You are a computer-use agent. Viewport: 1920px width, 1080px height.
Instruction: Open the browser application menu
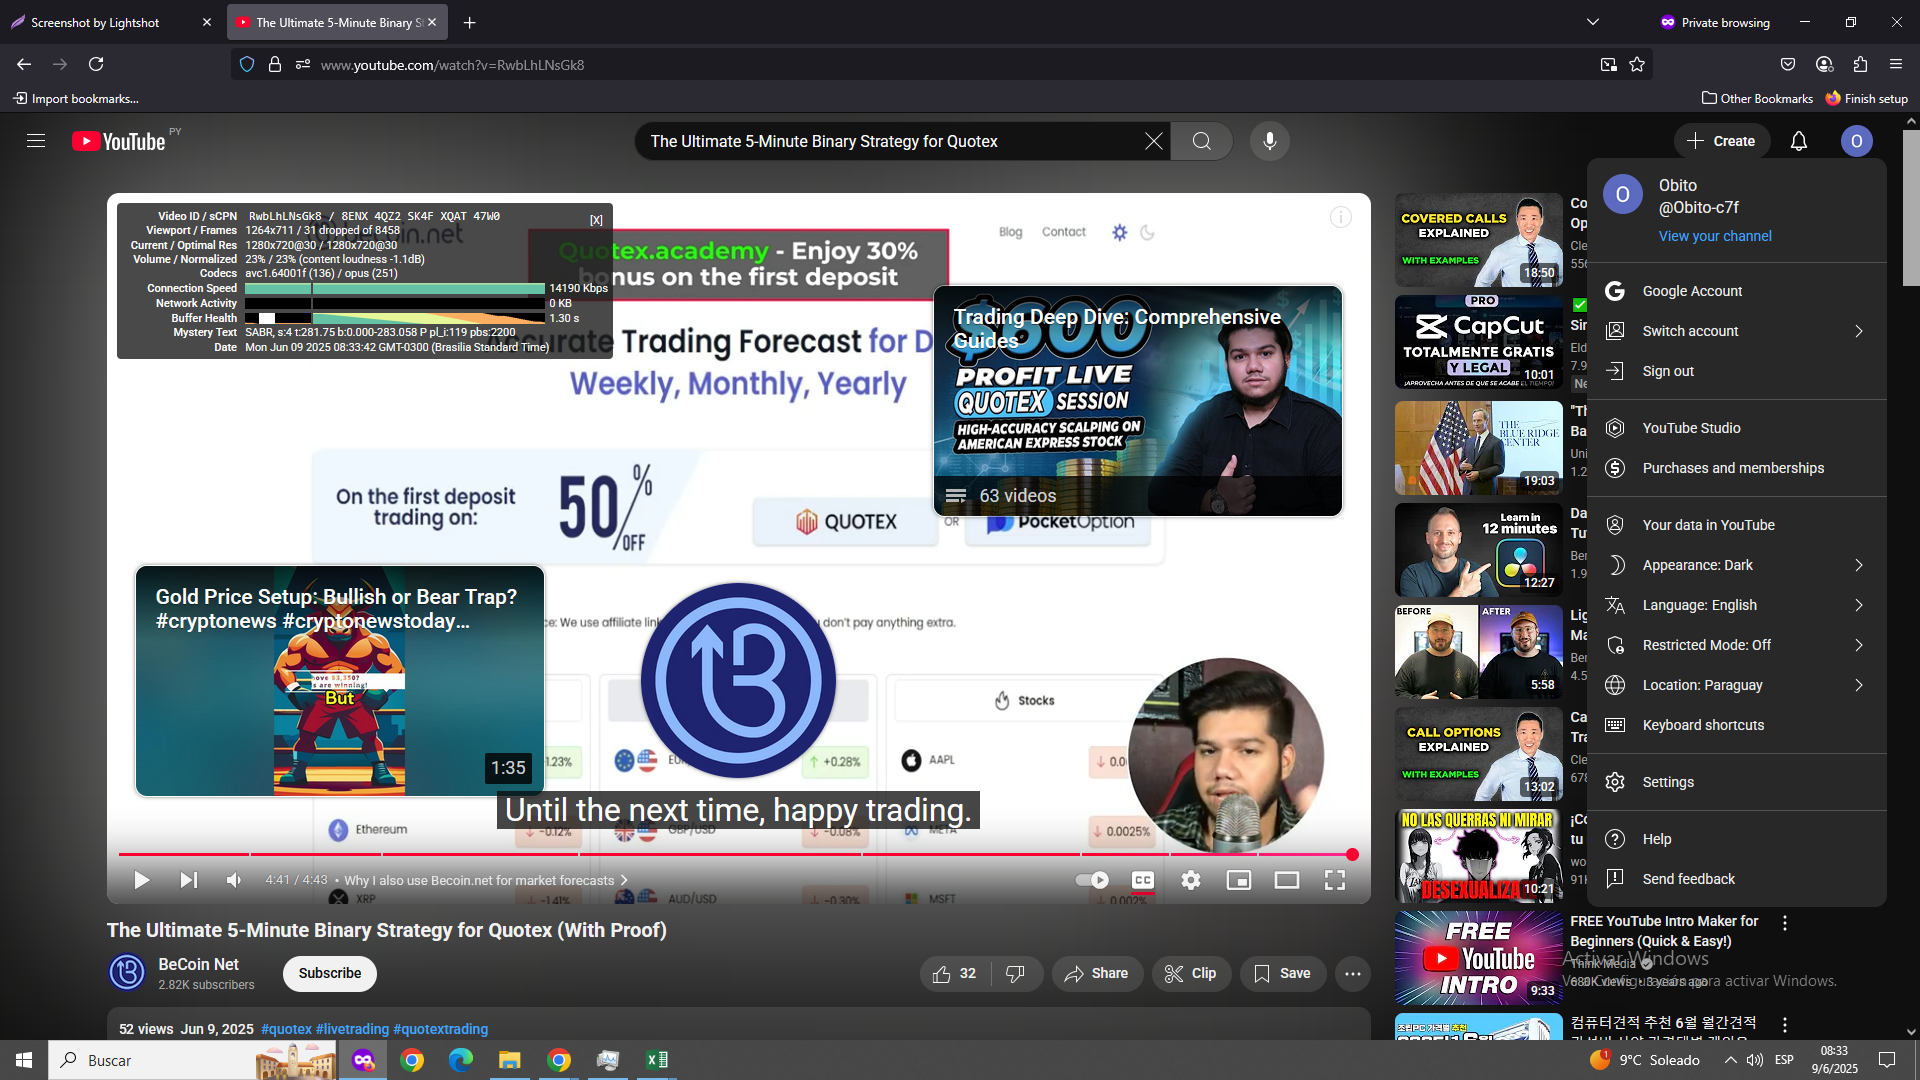click(x=1896, y=64)
